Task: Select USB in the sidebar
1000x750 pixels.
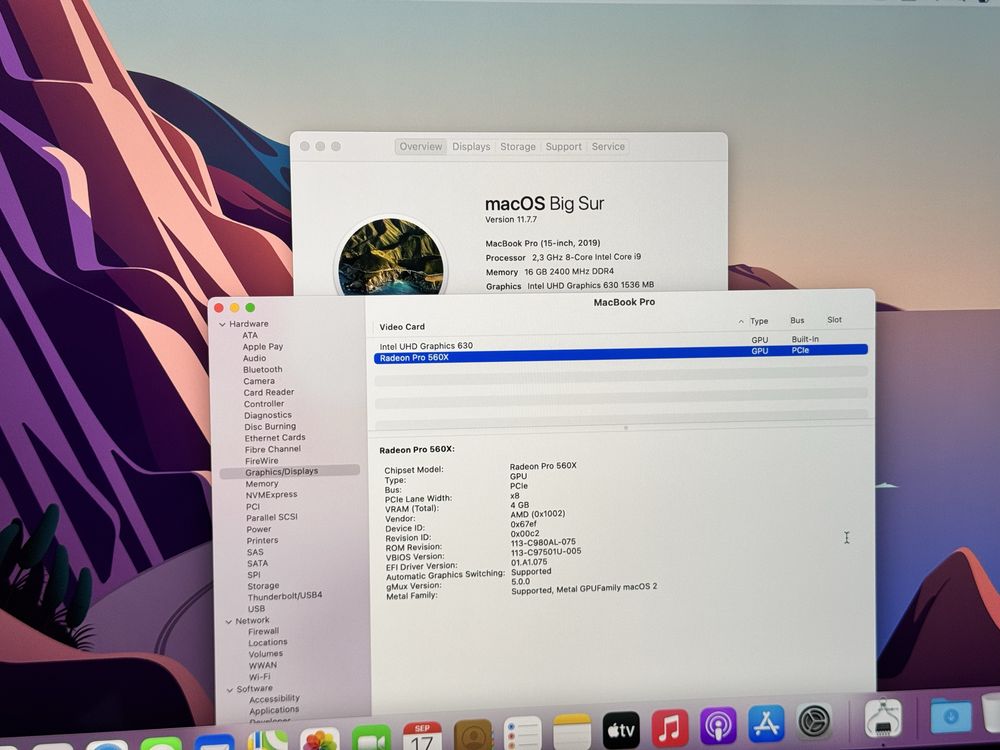Action: click(x=256, y=609)
